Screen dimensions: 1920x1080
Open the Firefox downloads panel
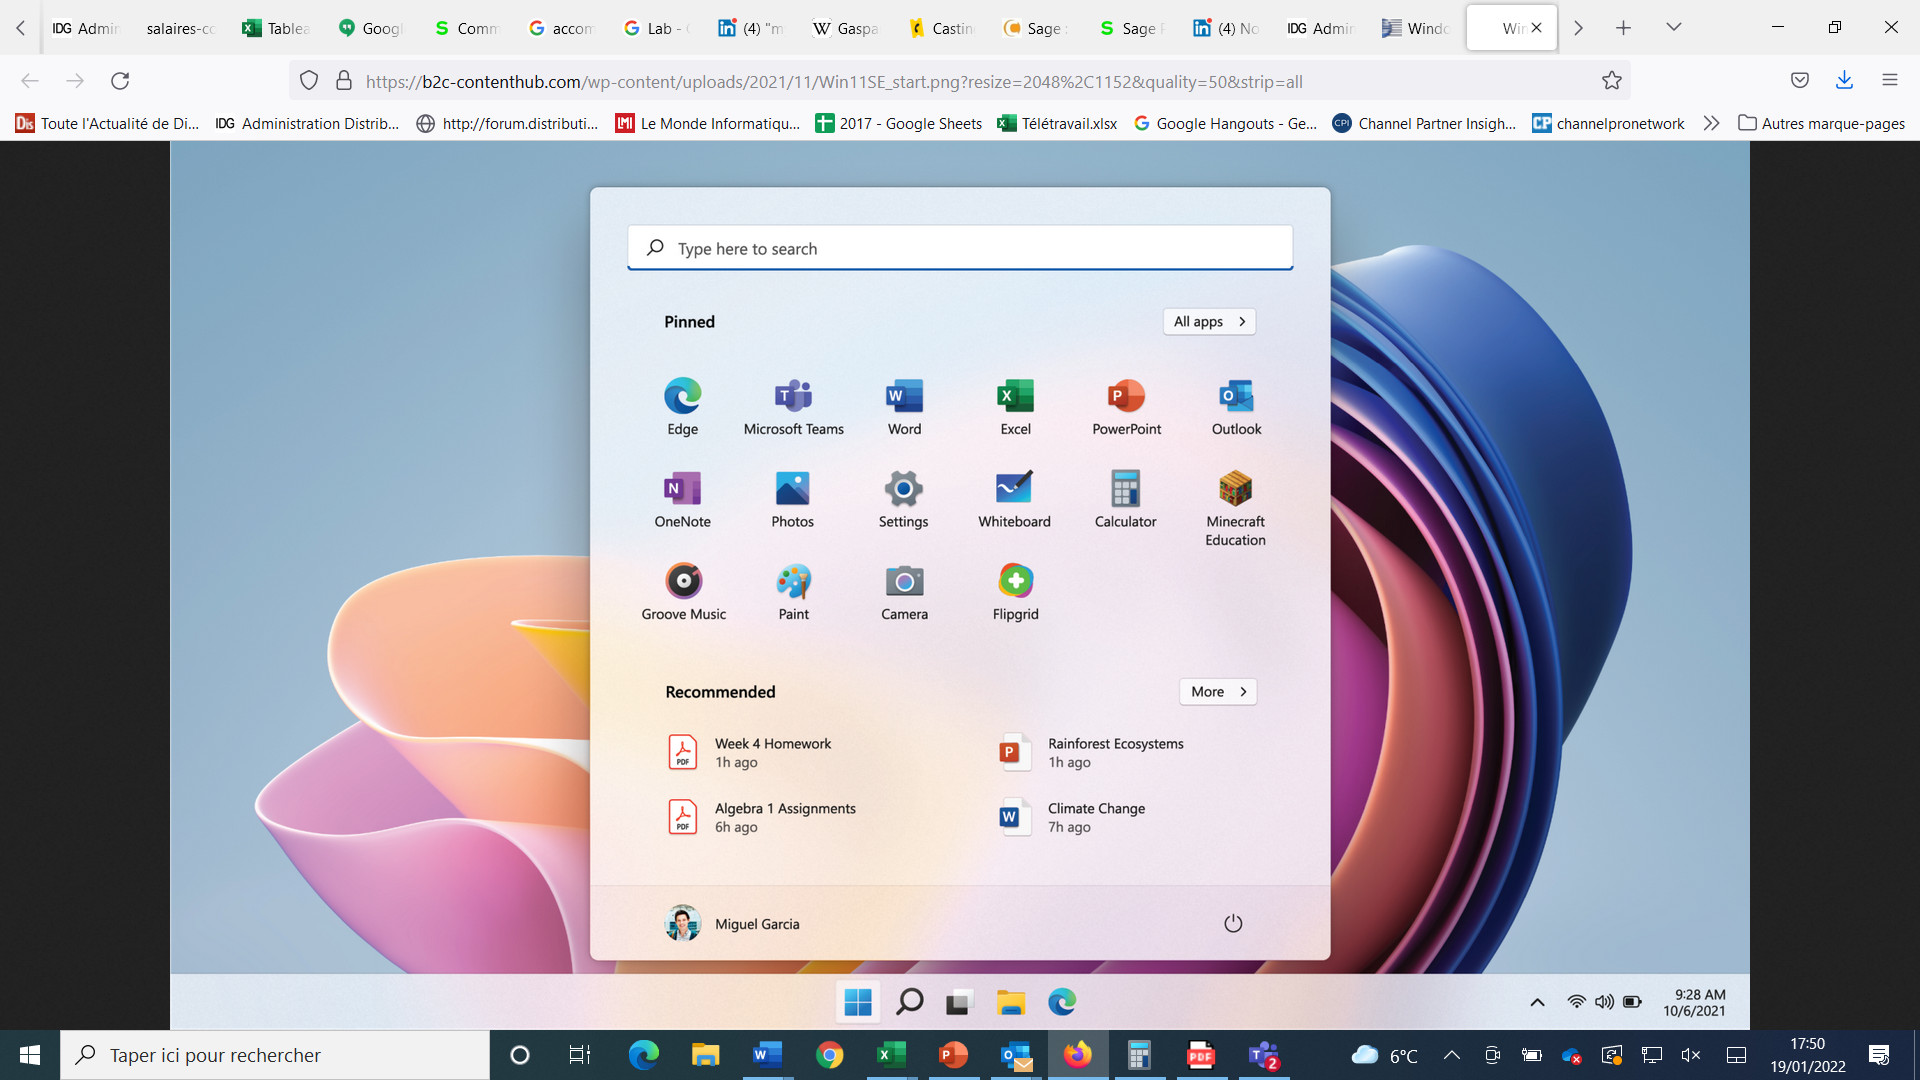pos(1844,81)
